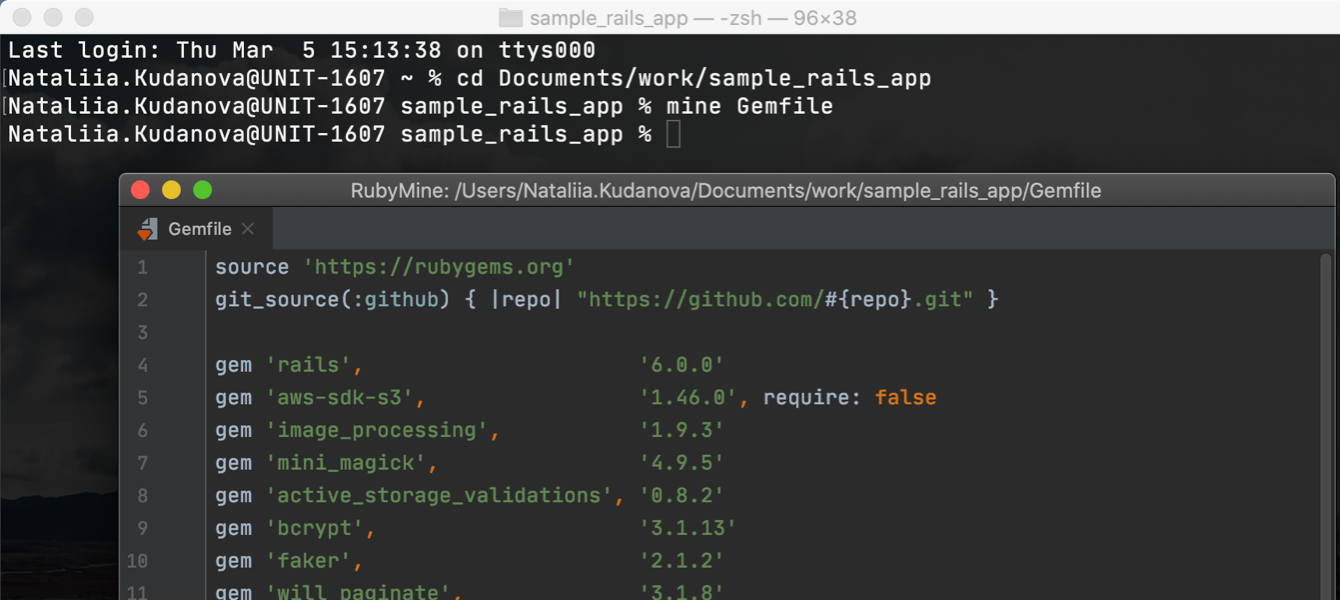This screenshot has width=1340, height=600.
Task: Minimize RubyMine using the yellow button
Action: click(x=172, y=190)
